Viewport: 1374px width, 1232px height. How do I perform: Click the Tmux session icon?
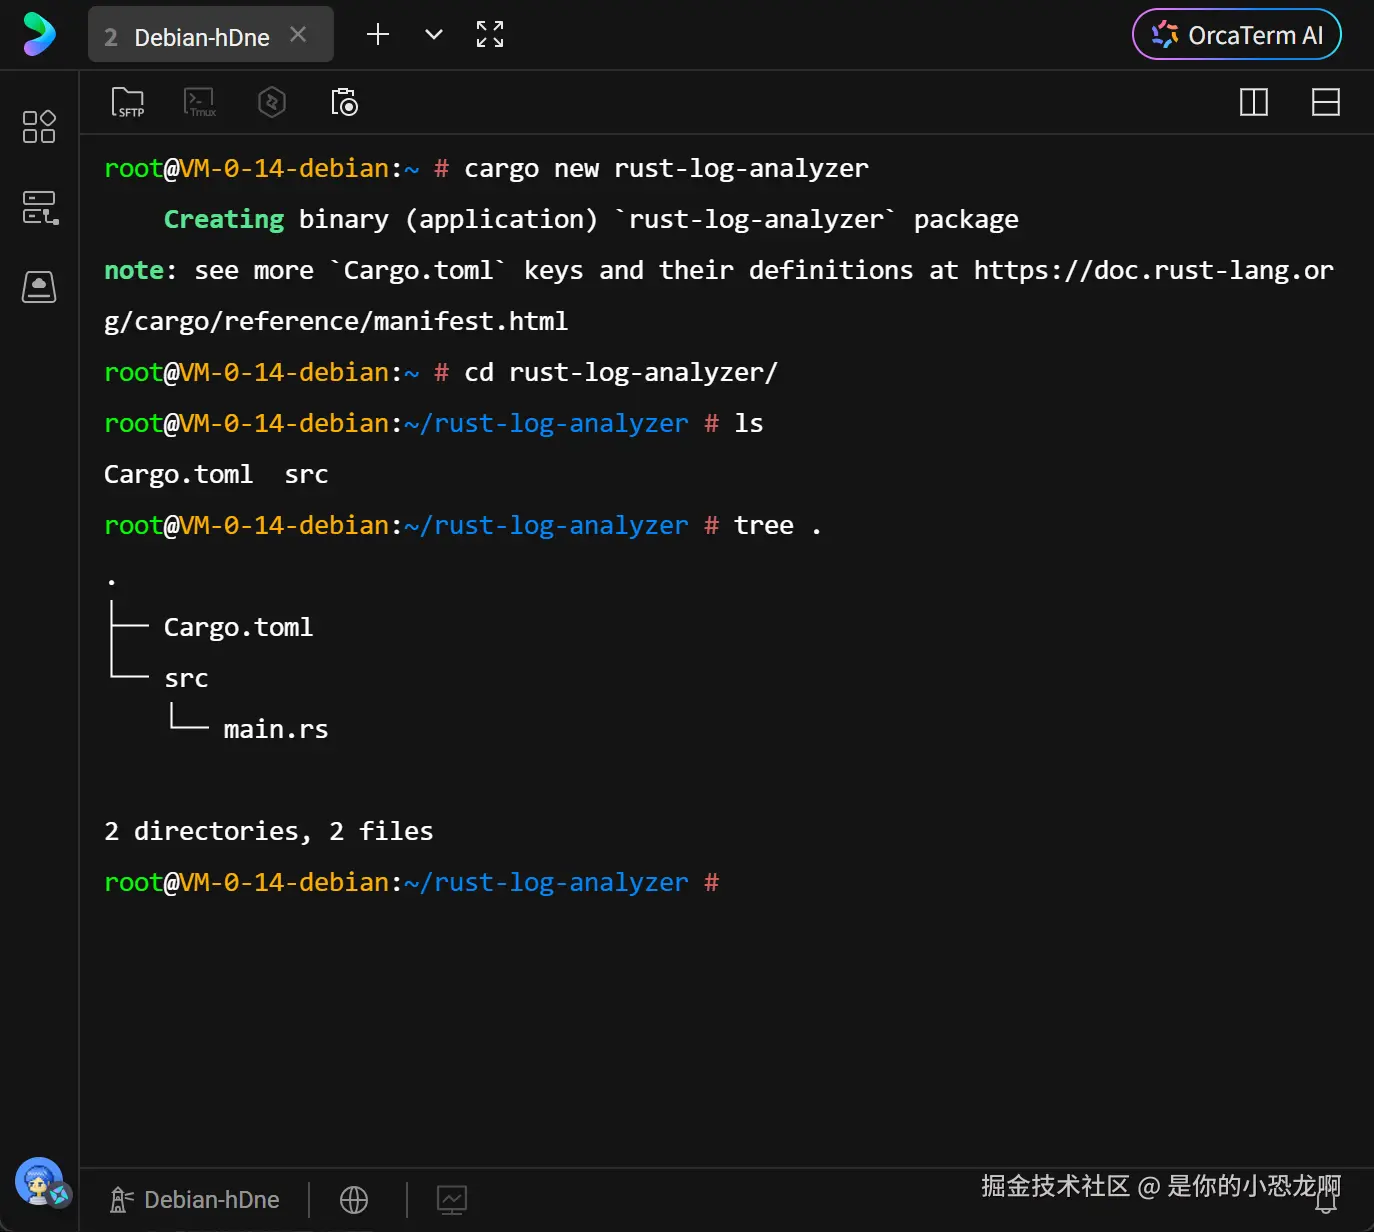click(x=200, y=102)
